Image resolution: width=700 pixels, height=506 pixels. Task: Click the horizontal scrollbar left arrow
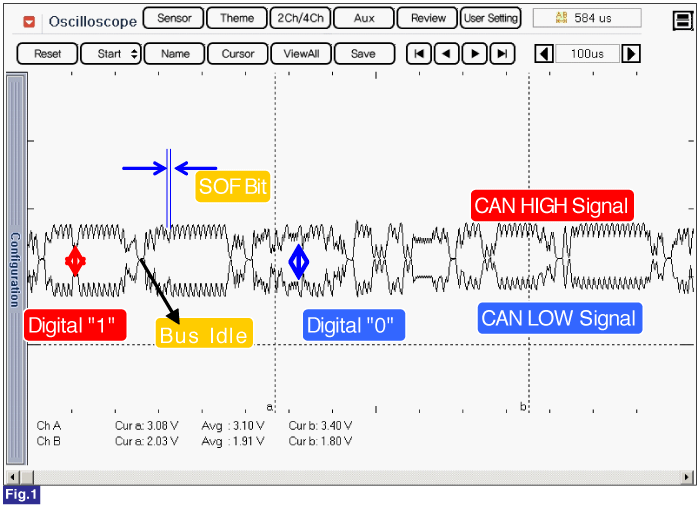[12, 477]
